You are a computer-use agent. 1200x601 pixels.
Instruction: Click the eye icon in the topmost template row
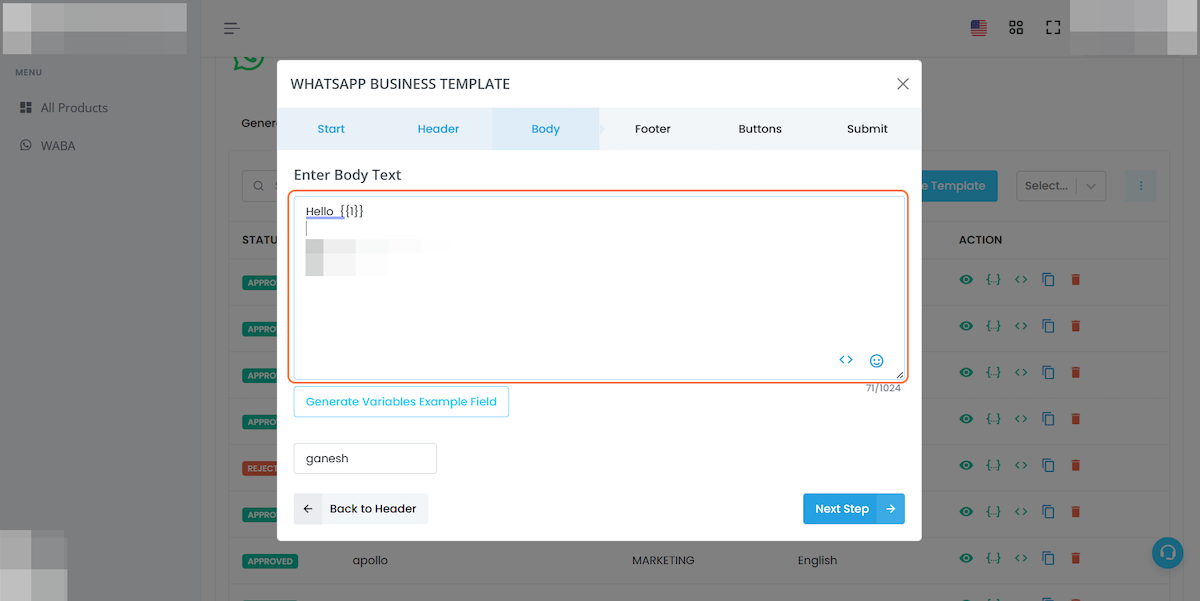966,280
